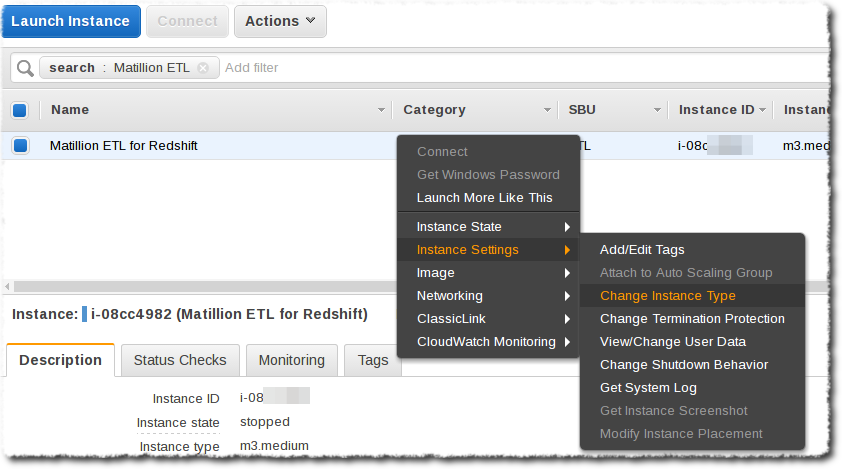
Task: Choose Get System Log
Action: click(692, 388)
